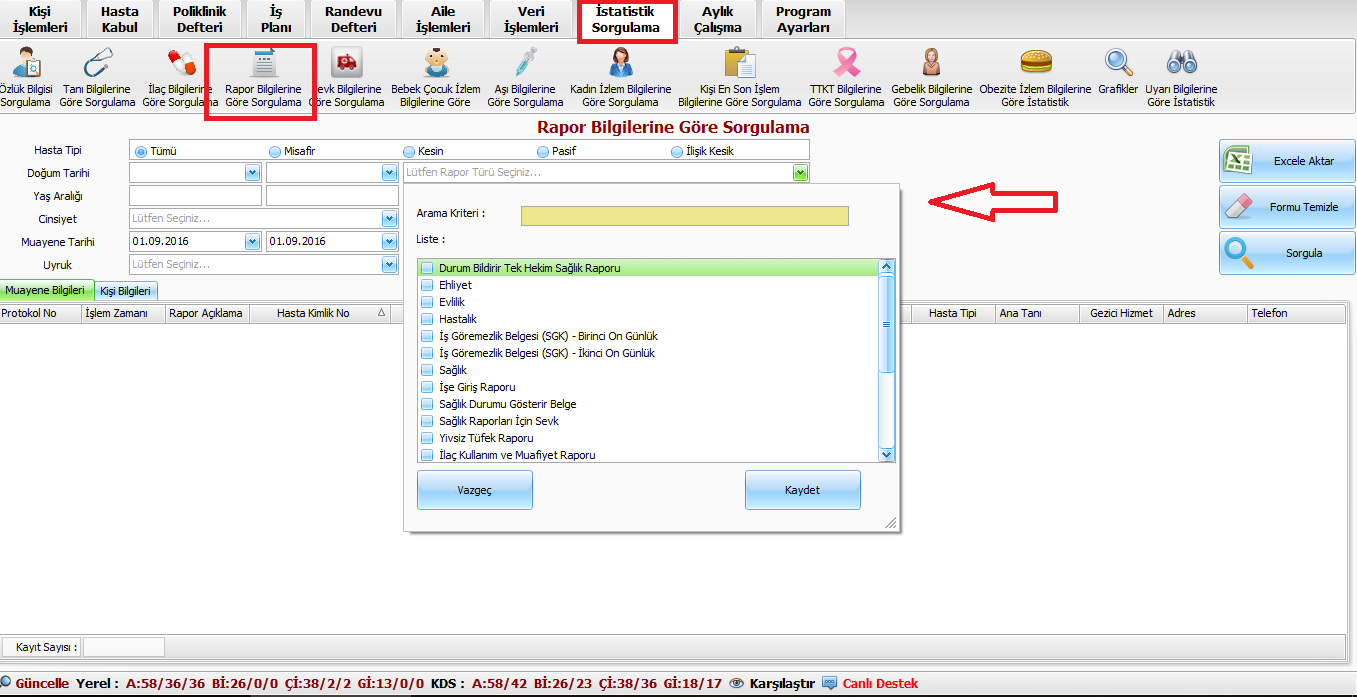This screenshot has height=697, width=1357.
Task: Switch to the Hasta Kabul tab
Action: pyautogui.click(x=120, y=20)
